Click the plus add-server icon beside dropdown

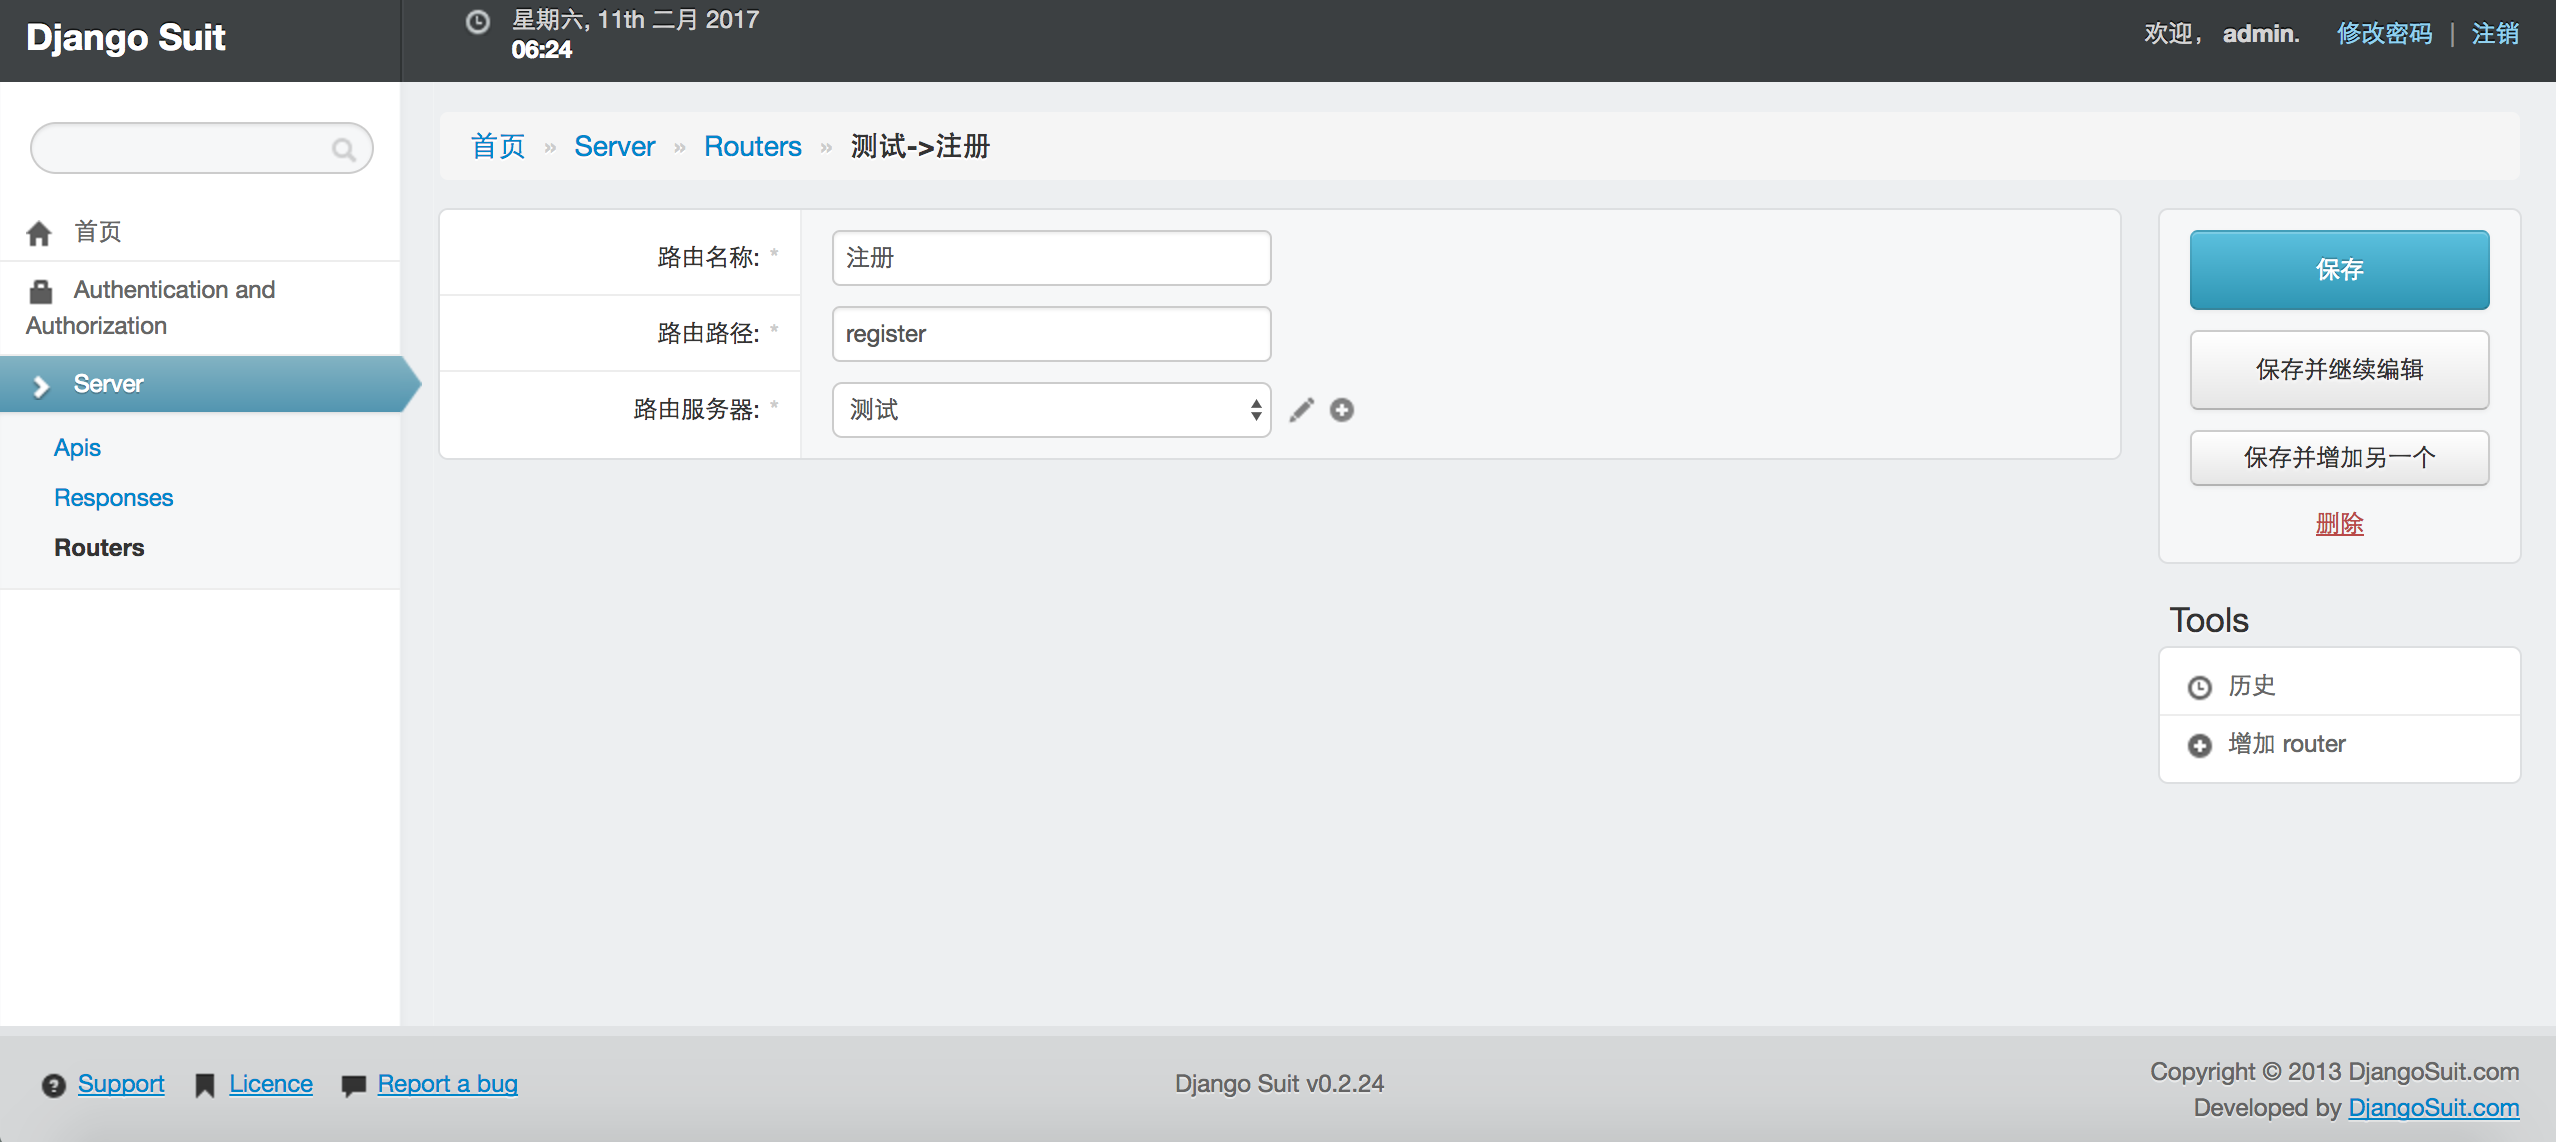coord(1342,410)
